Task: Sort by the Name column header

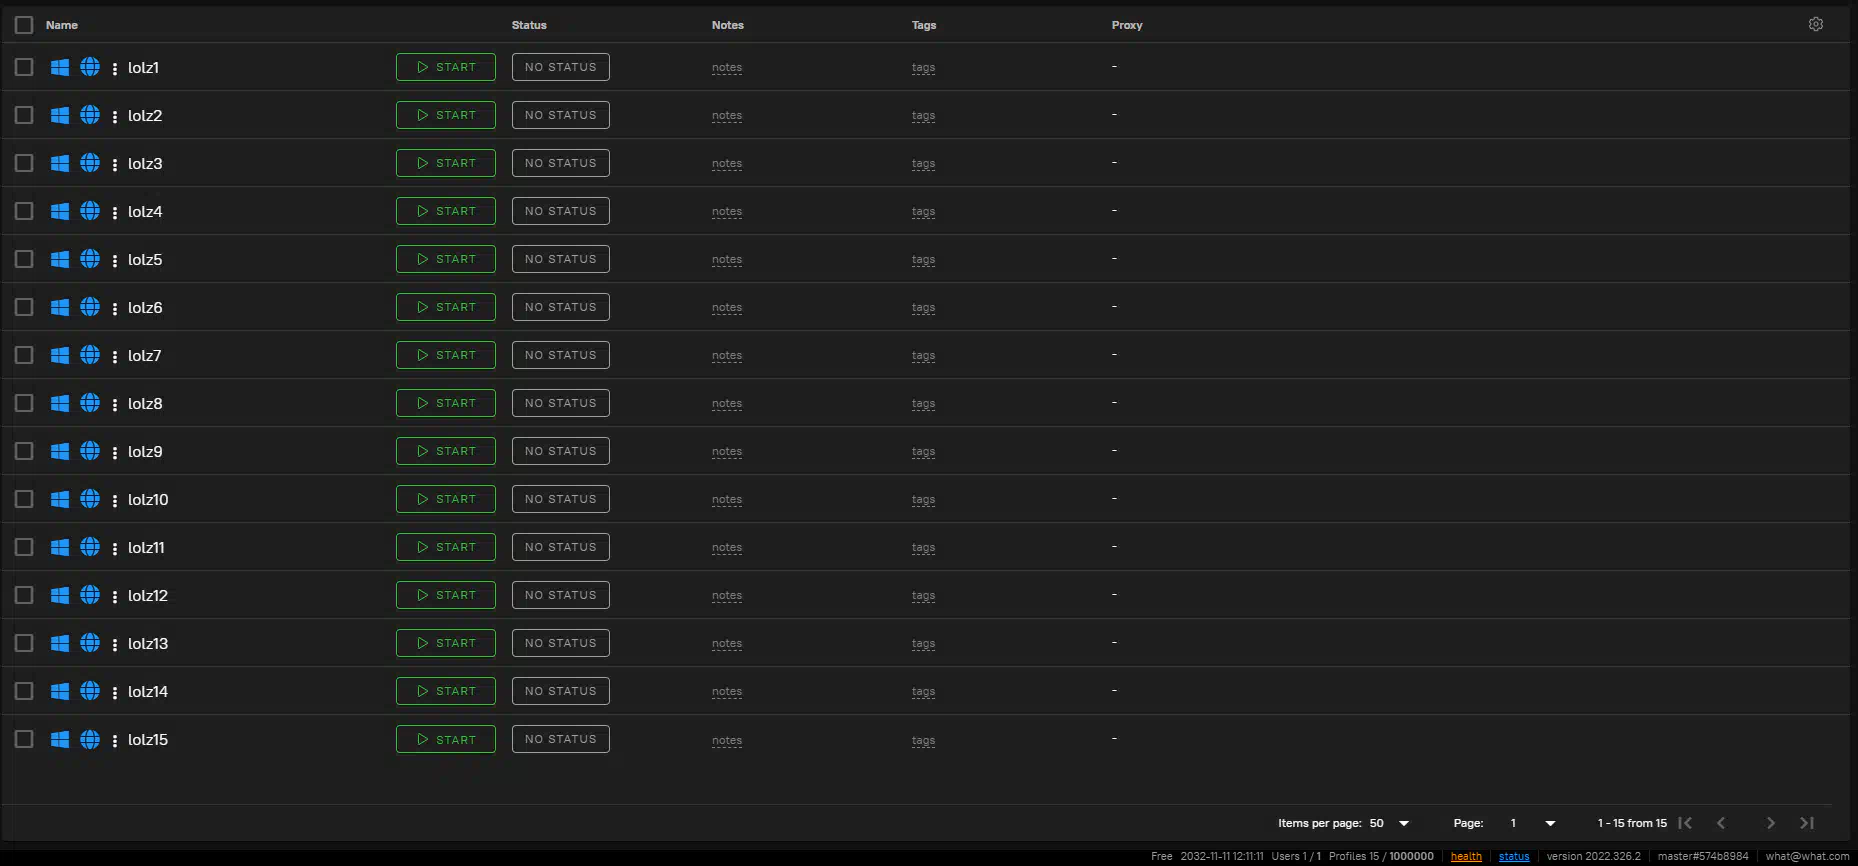Action: [x=62, y=25]
